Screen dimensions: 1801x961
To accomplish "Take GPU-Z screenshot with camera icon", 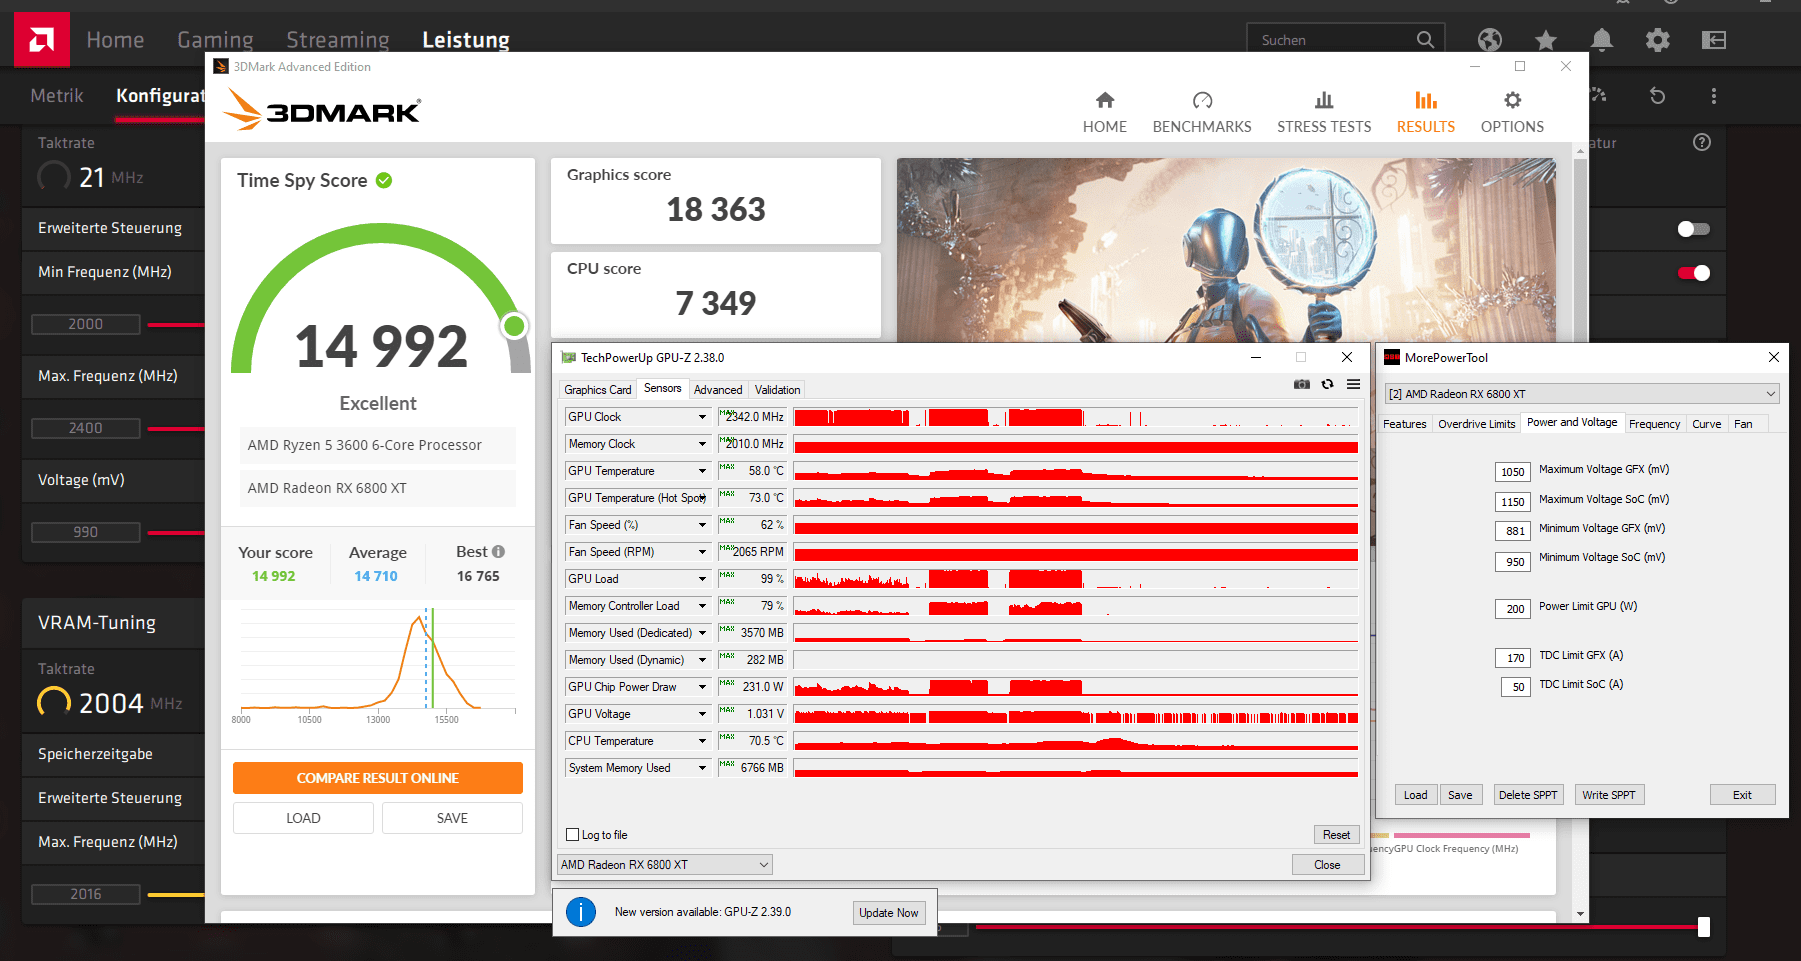I will [1302, 384].
